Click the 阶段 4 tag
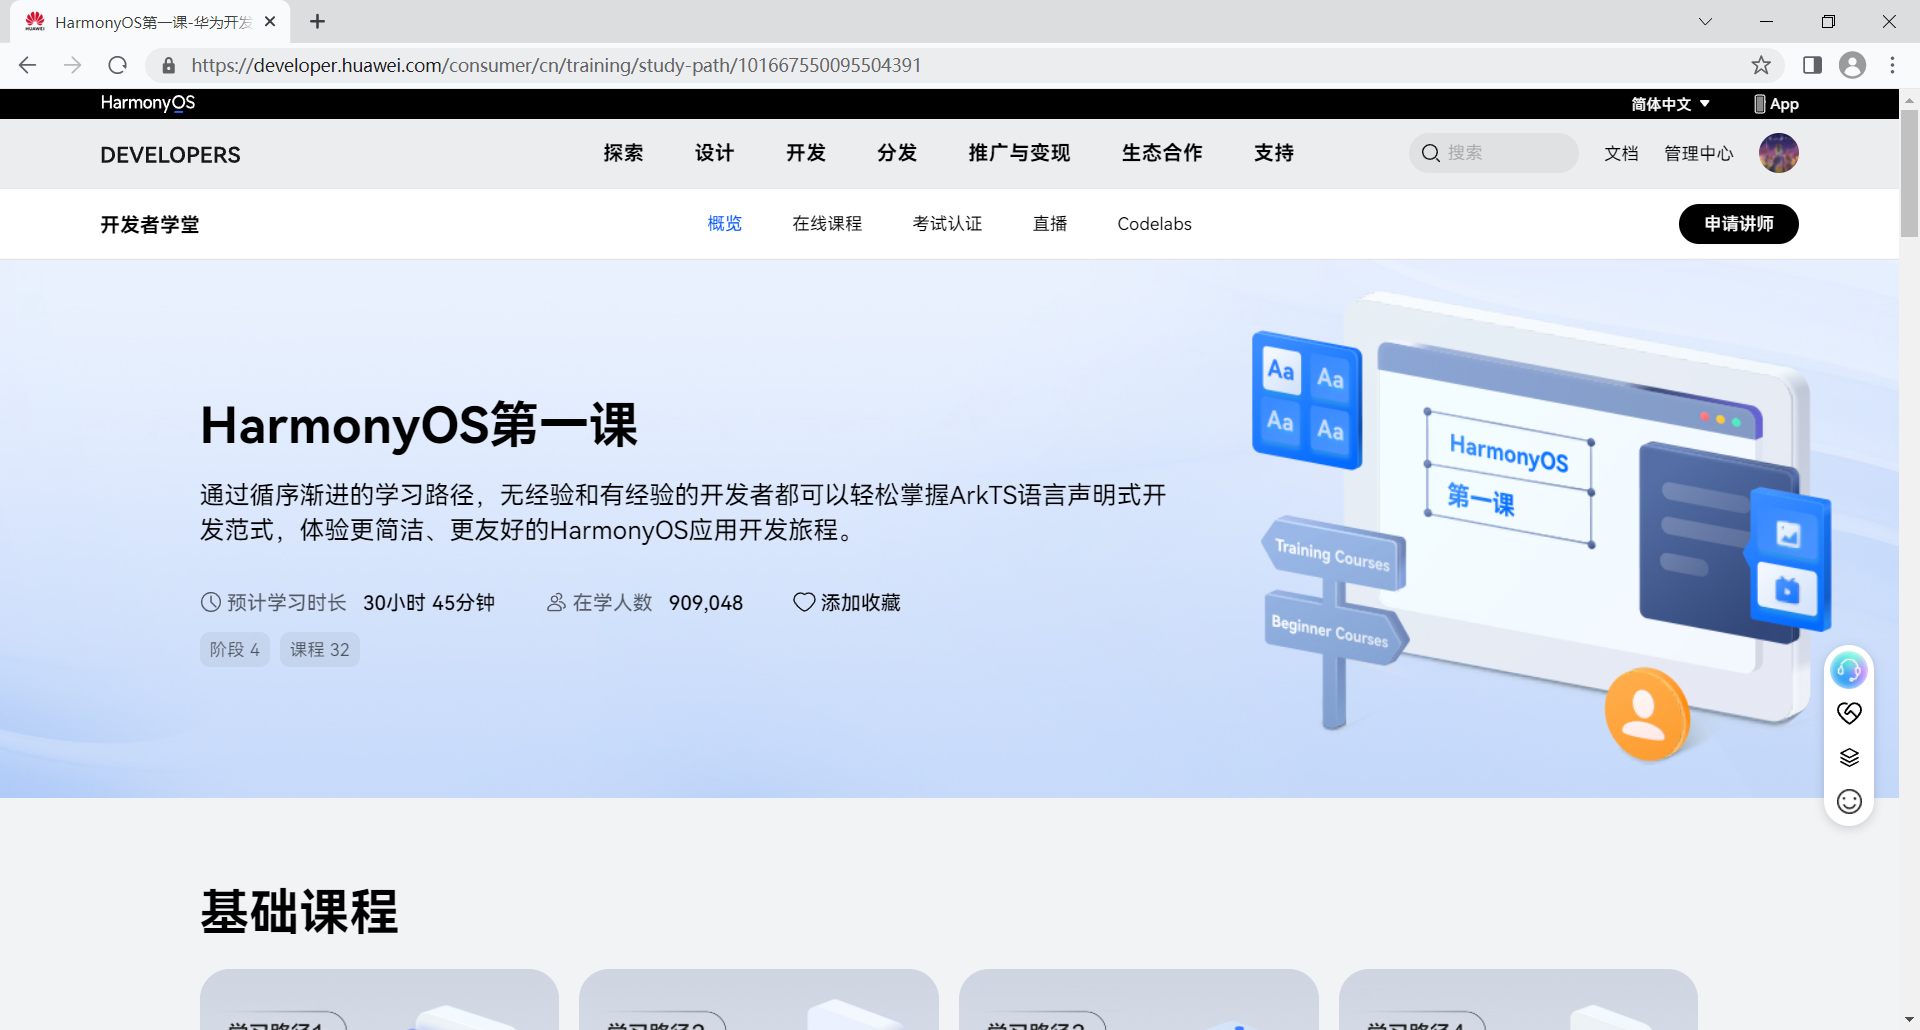This screenshot has width=1920, height=1030. (235, 650)
